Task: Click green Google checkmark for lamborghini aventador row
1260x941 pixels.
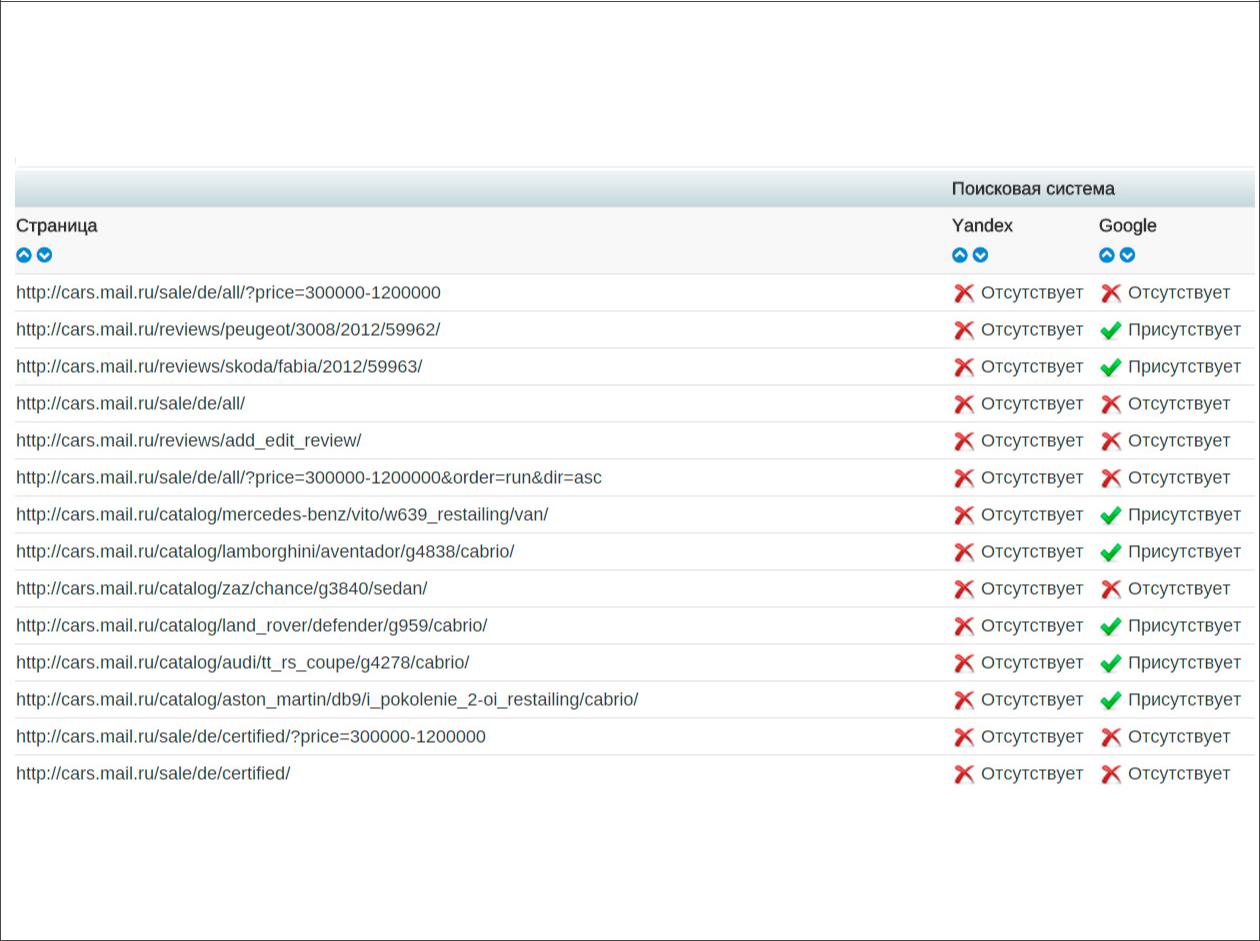Action: tap(1110, 552)
